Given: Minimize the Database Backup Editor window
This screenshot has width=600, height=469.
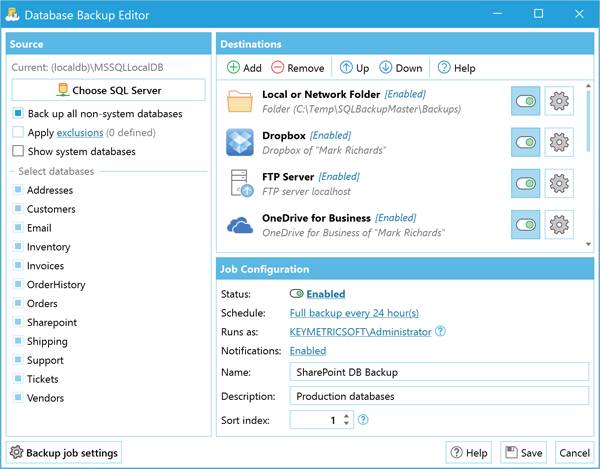Looking at the screenshot, I should [497, 14].
